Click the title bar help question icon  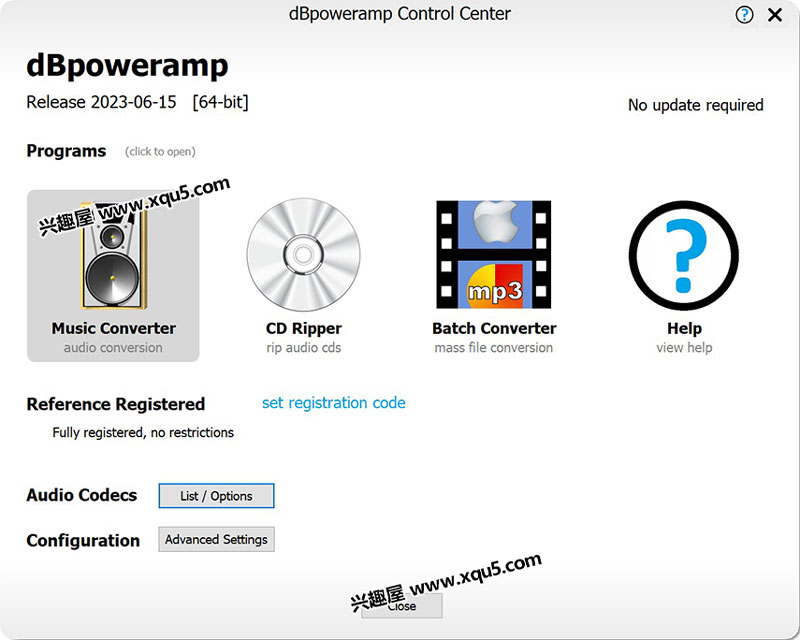[744, 15]
